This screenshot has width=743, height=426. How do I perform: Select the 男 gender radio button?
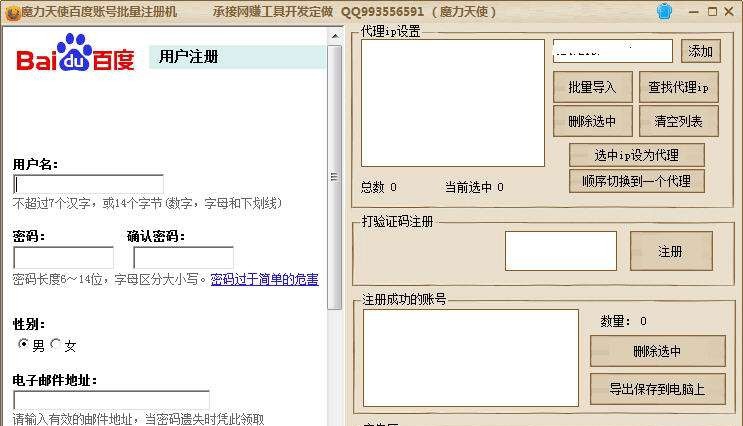(x=23, y=344)
